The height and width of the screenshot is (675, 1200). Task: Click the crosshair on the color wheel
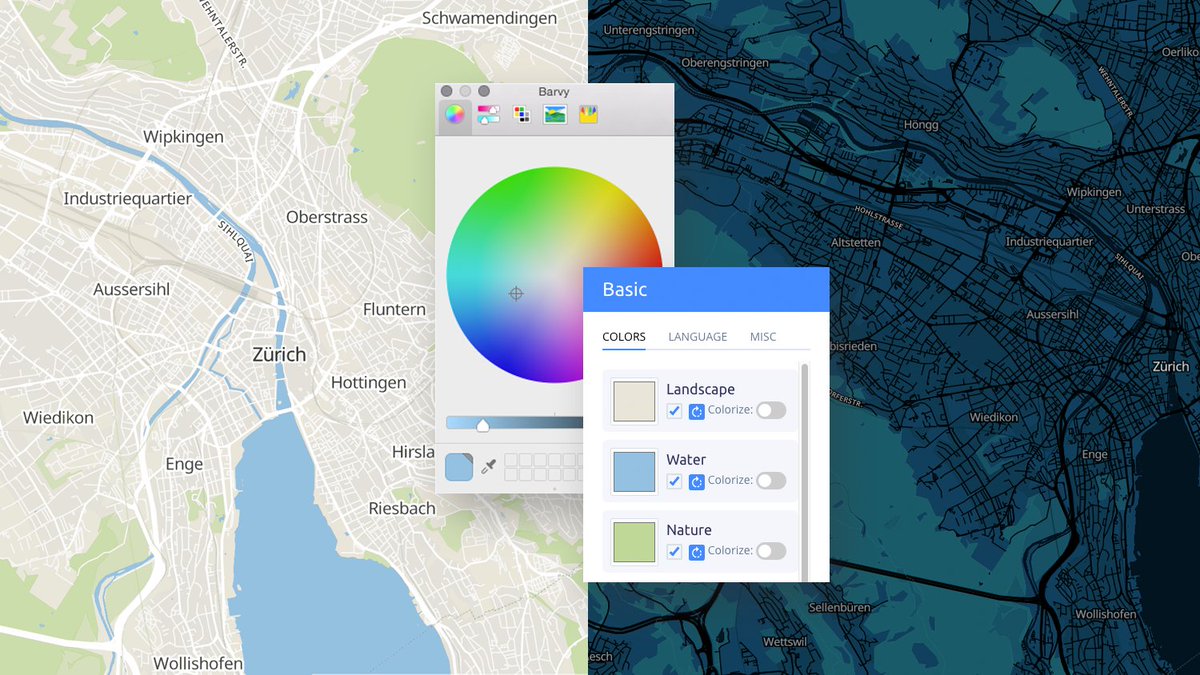point(516,293)
